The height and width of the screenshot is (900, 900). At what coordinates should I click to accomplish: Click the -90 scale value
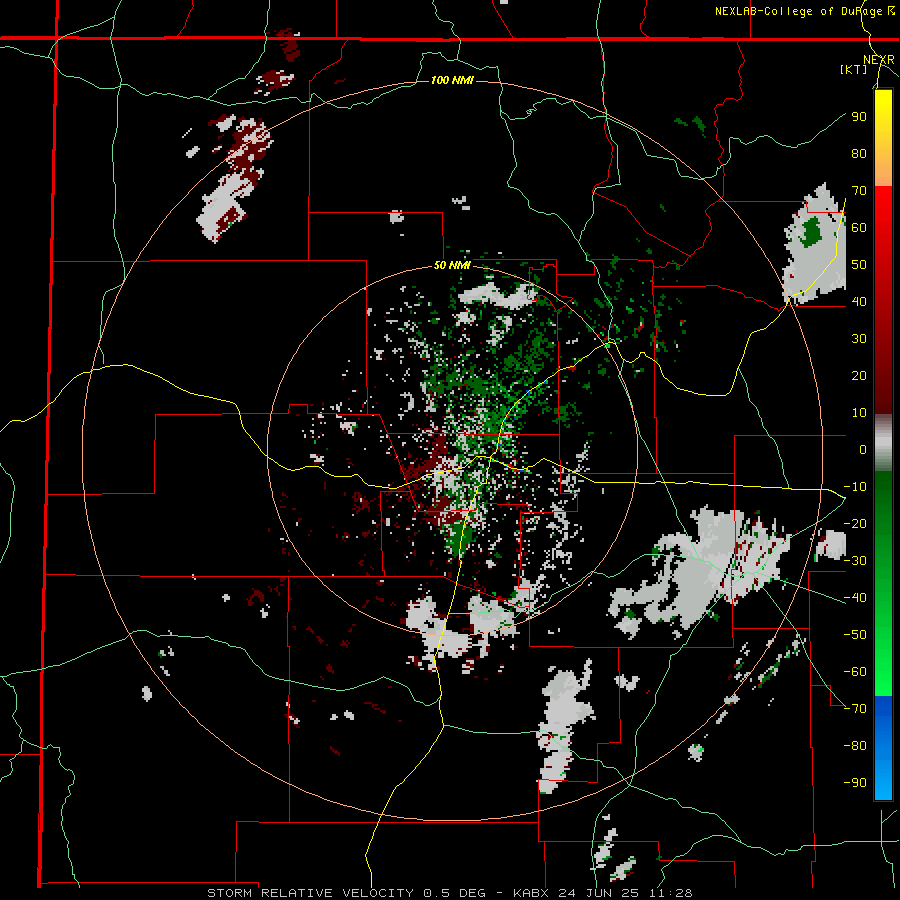click(x=855, y=783)
